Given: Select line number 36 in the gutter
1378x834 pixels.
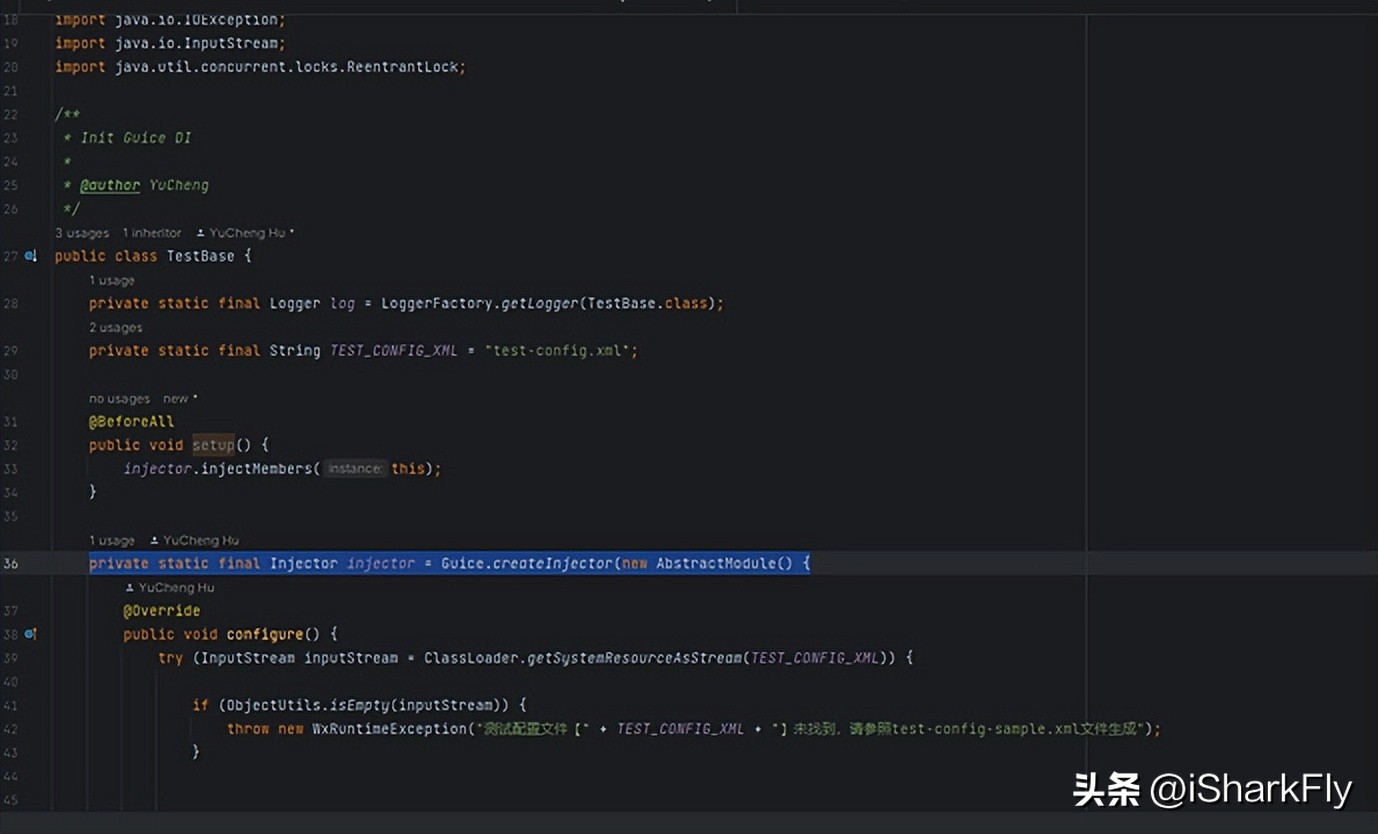Looking at the screenshot, I should pos(11,563).
